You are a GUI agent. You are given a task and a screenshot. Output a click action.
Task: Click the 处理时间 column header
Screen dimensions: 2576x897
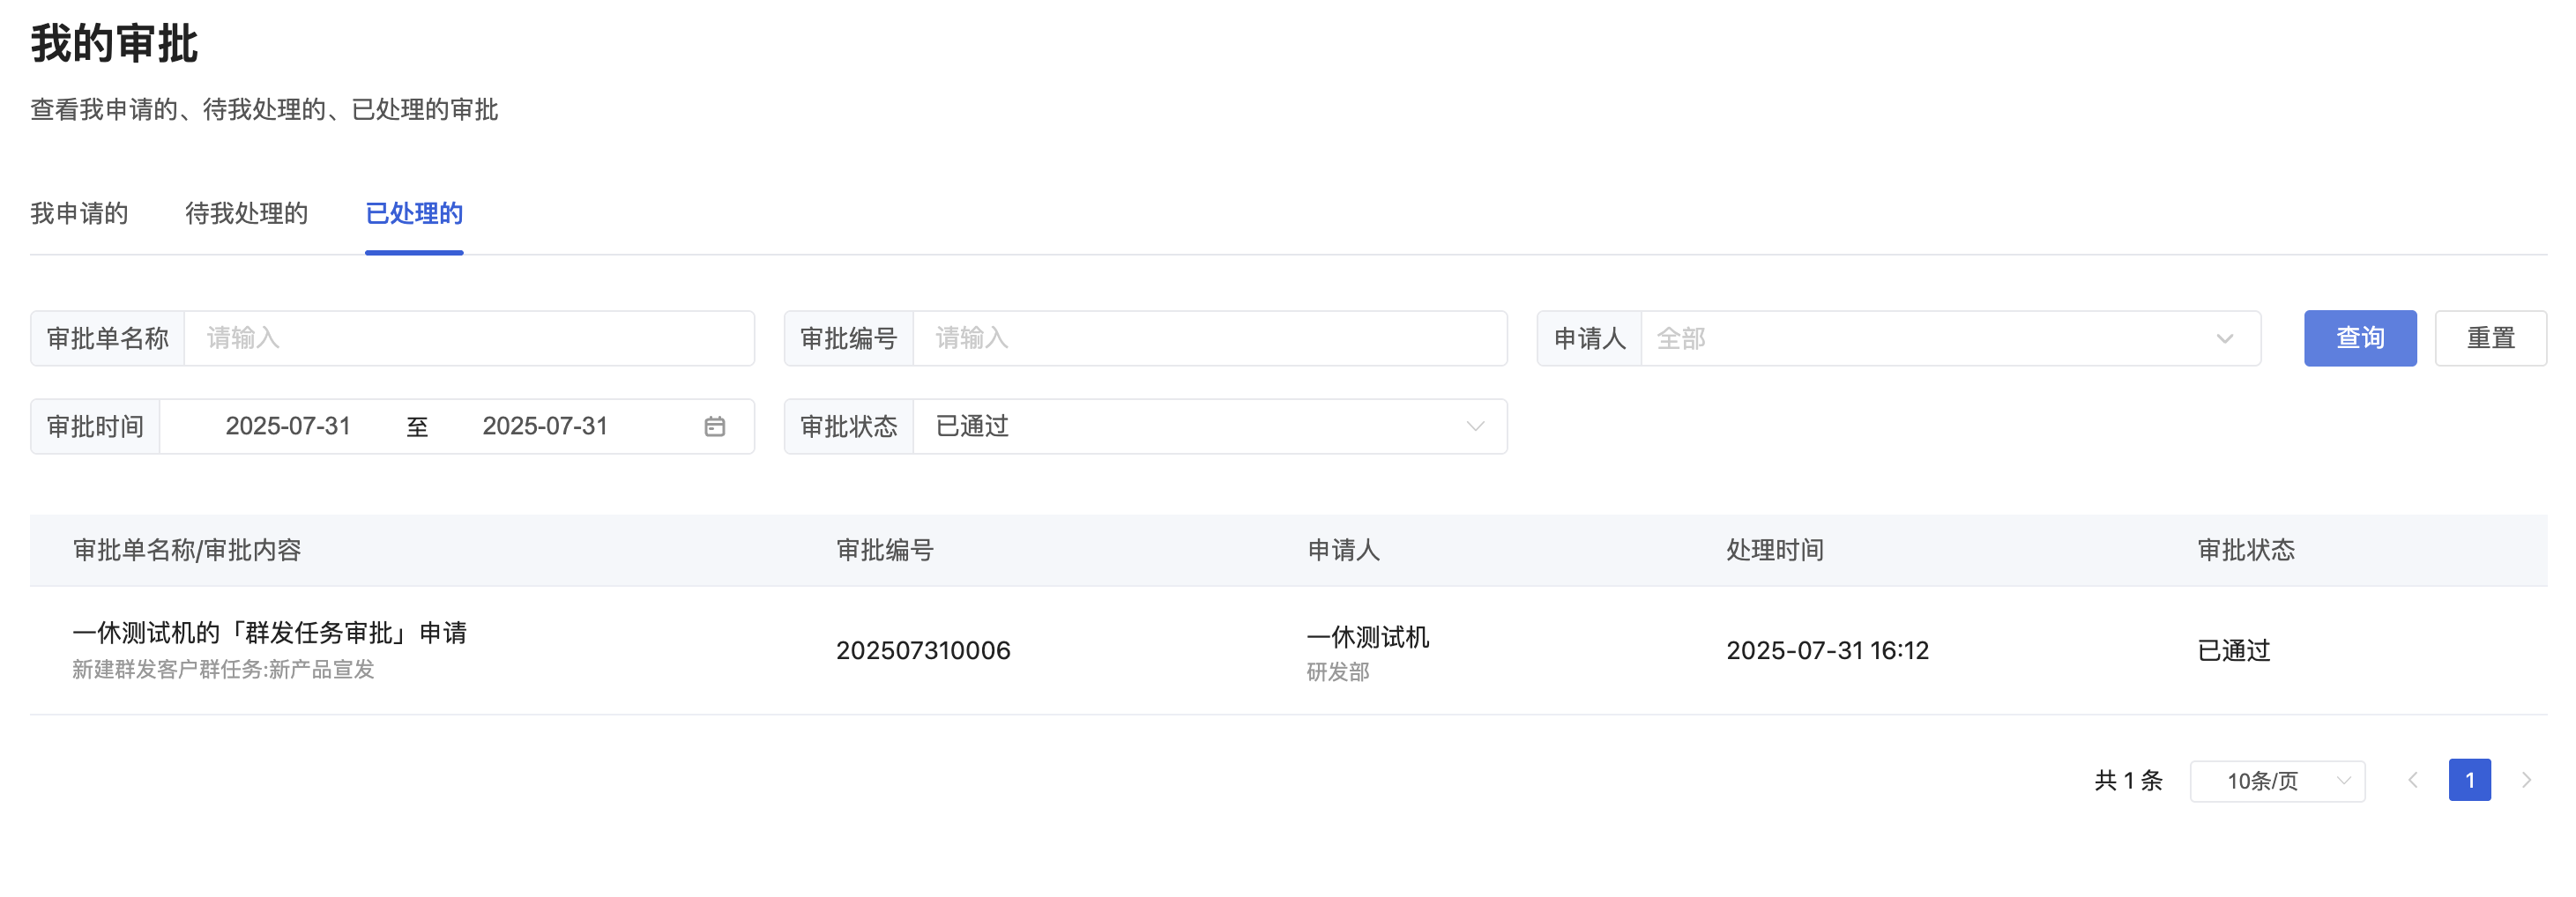pos(1775,550)
